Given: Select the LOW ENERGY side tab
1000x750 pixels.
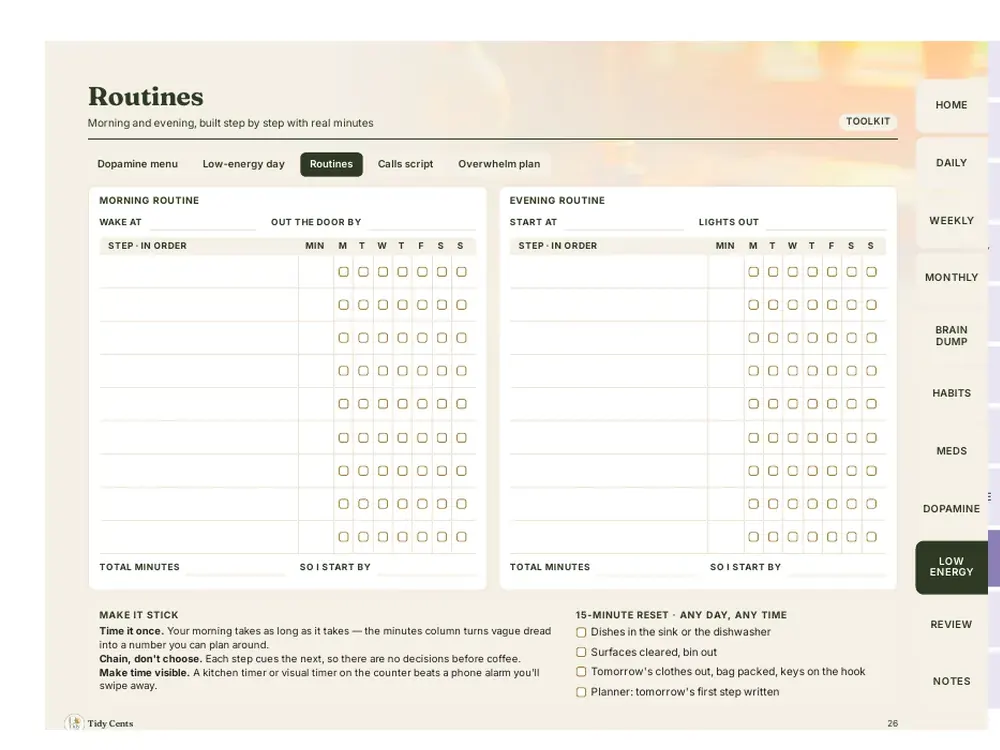Looking at the screenshot, I should (x=952, y=567).
